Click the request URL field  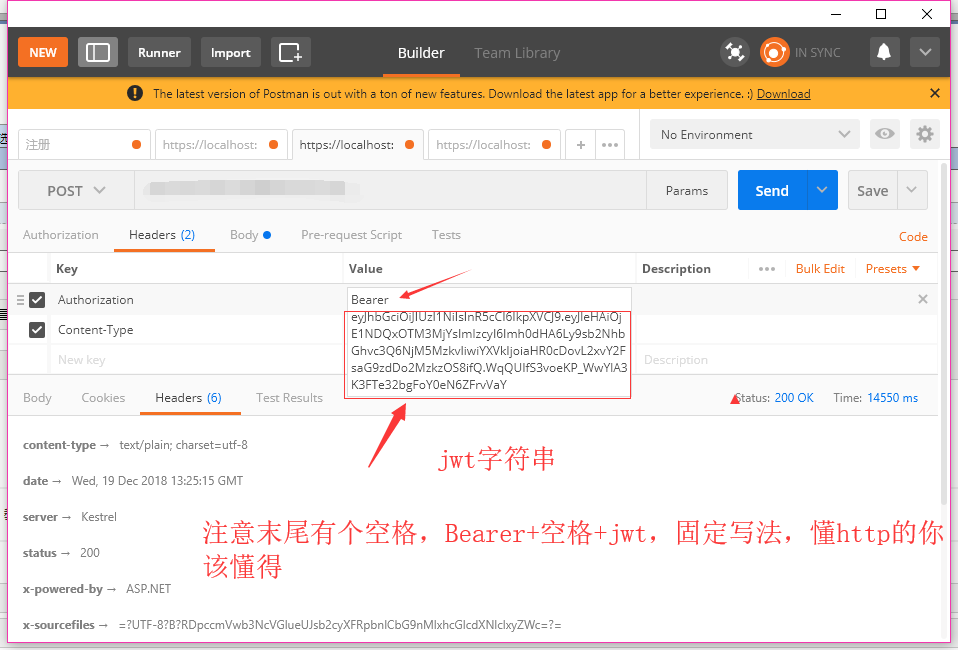[x=390, y=191]
